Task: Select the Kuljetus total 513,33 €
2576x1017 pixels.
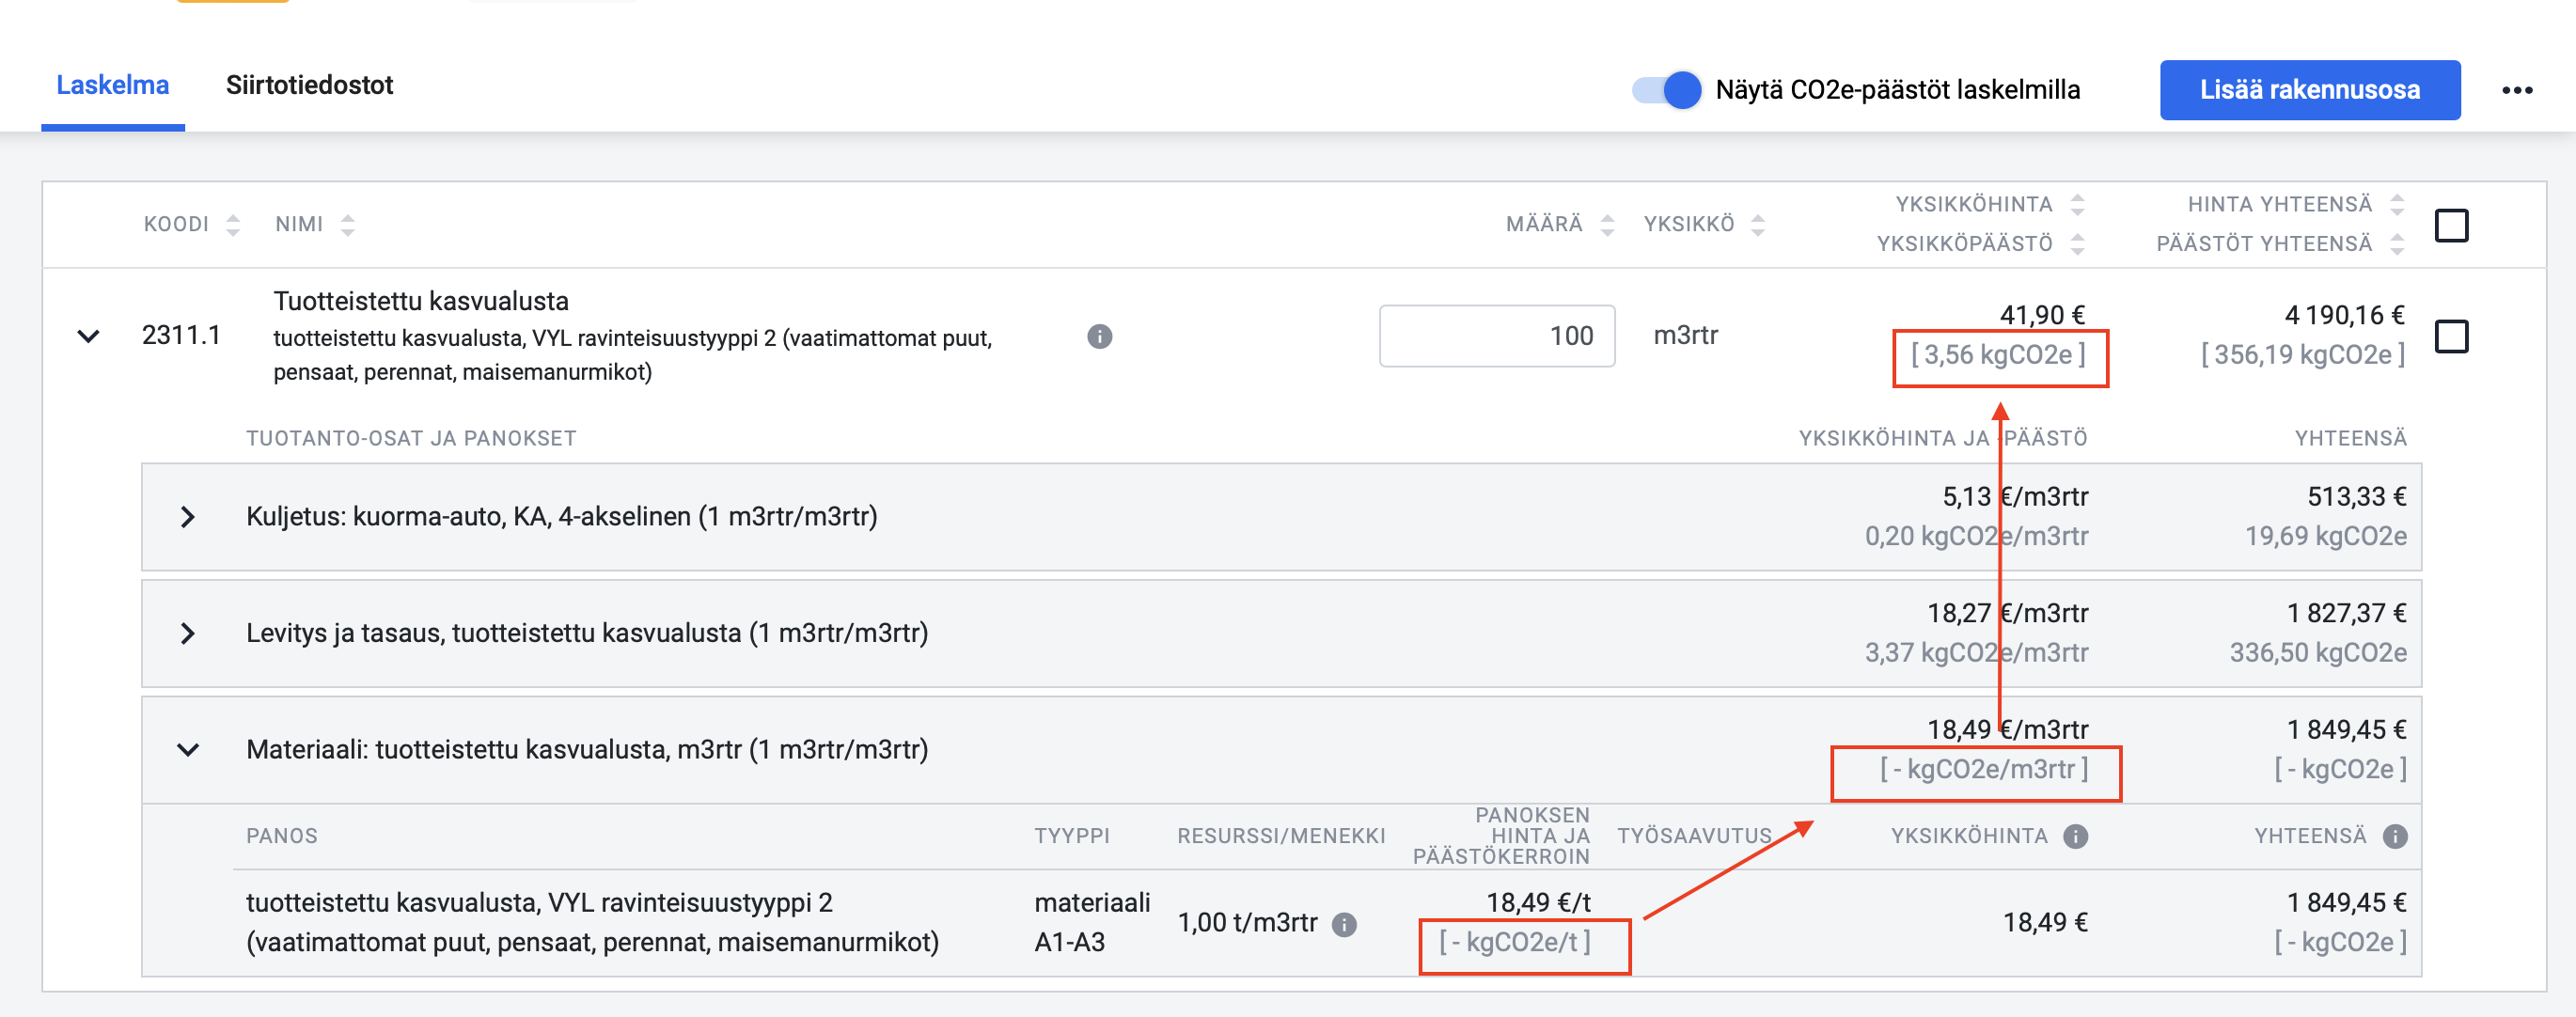Action: point(2356,497)
